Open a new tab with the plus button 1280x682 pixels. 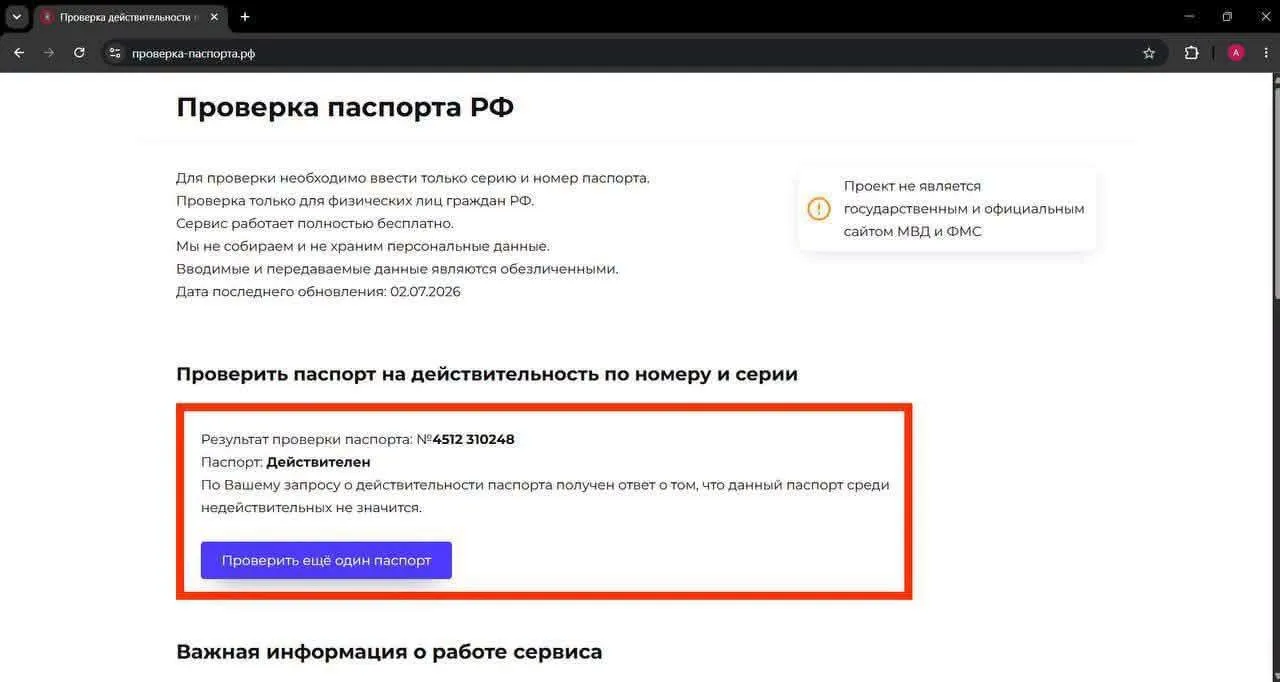(245, 17)
